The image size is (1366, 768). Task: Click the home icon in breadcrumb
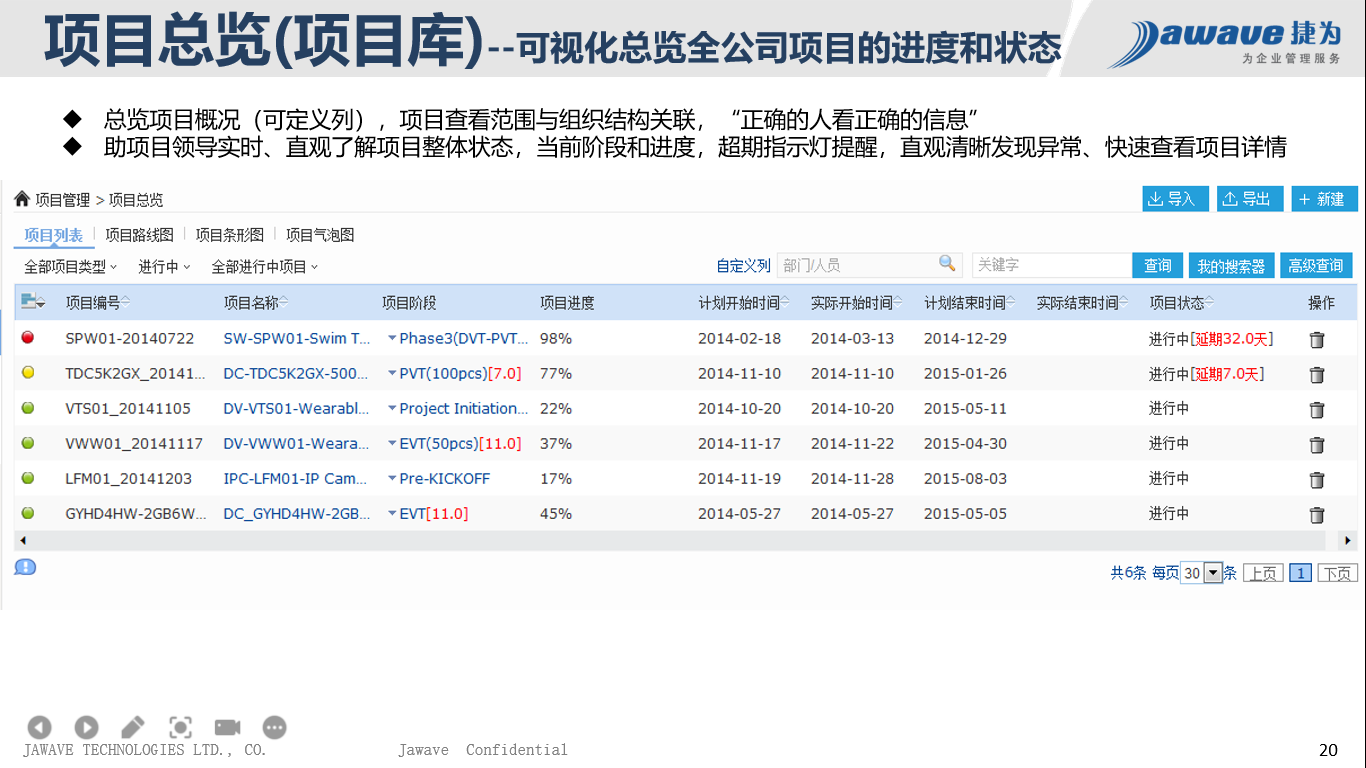click(22, 200)
